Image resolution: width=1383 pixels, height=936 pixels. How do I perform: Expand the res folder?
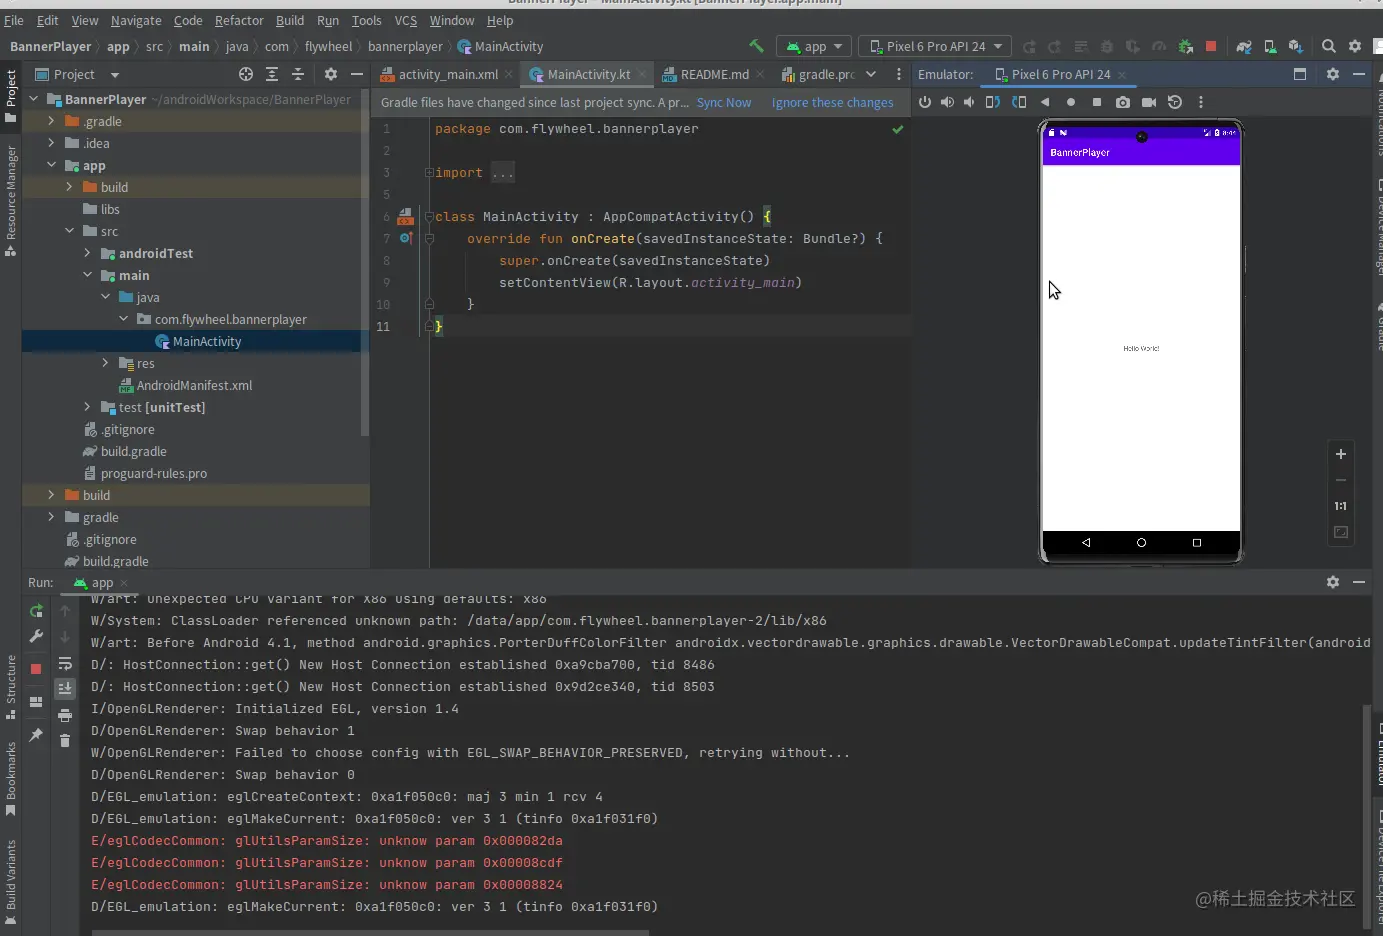tap(105, 363)
